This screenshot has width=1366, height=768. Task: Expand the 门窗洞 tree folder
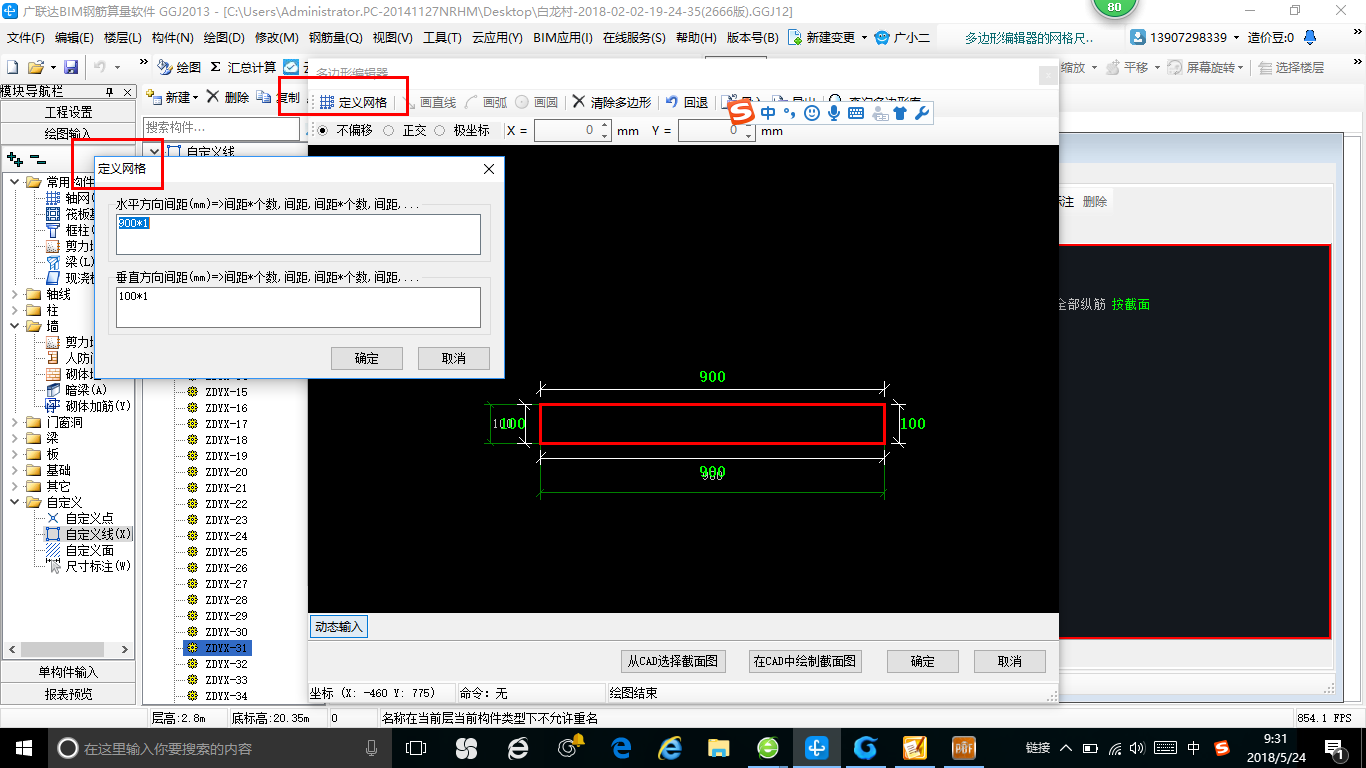coord(15,422)
